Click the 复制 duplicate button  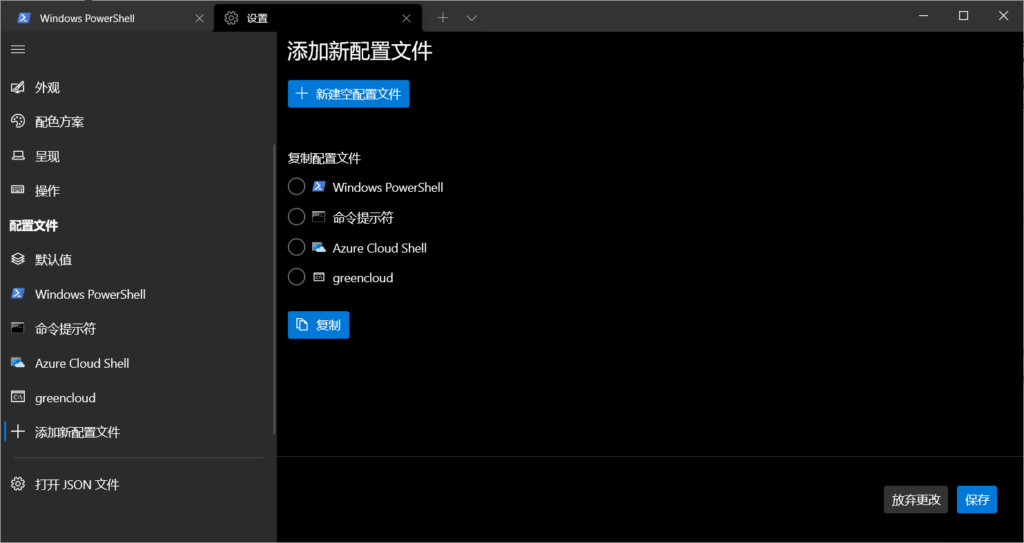coord(319,325)
